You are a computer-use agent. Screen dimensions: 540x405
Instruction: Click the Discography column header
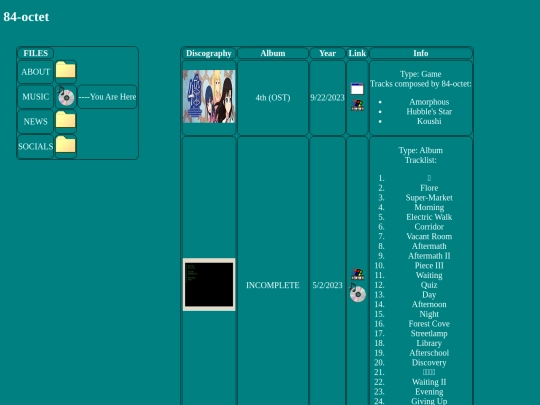coord(209,53)
